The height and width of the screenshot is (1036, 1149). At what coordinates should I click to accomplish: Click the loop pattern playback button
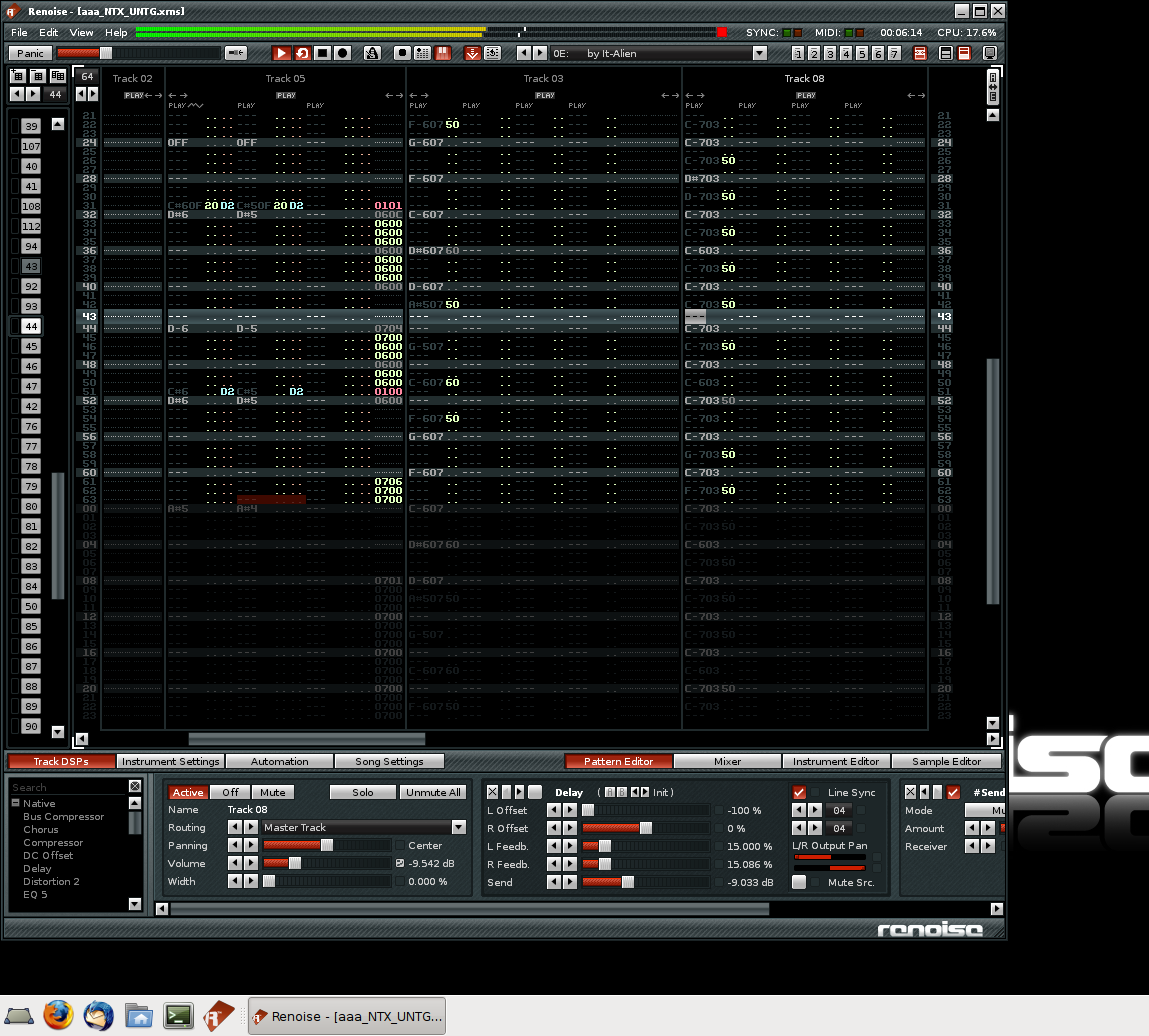point(302,53)
